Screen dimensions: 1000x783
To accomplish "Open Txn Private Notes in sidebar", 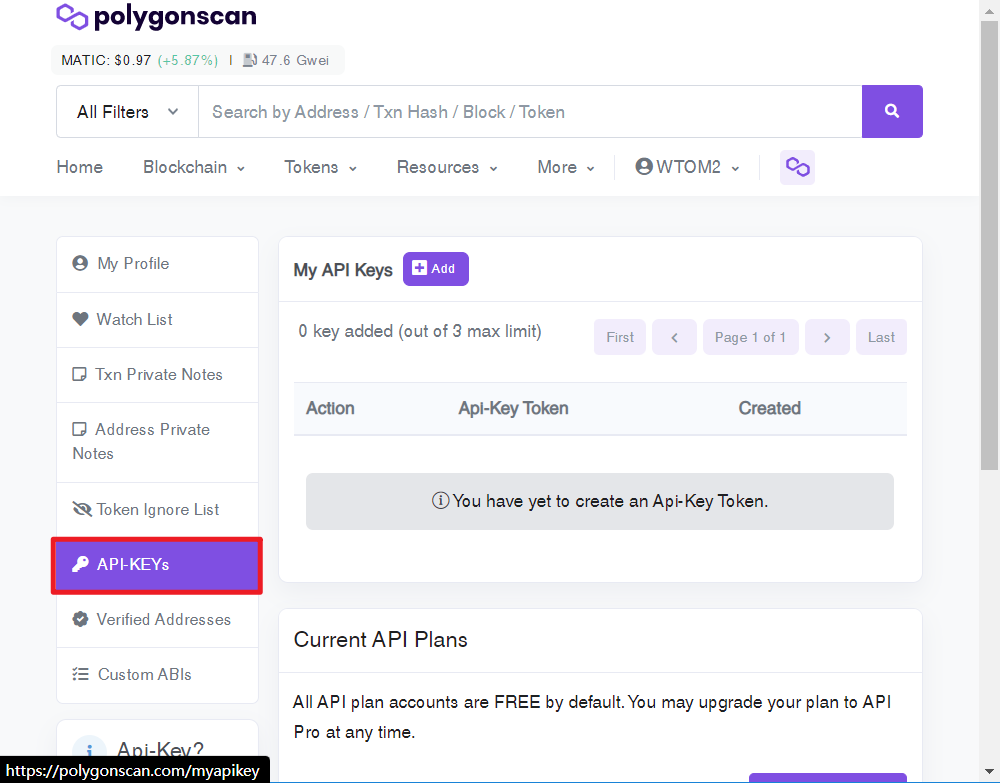I will pos(158,374).
